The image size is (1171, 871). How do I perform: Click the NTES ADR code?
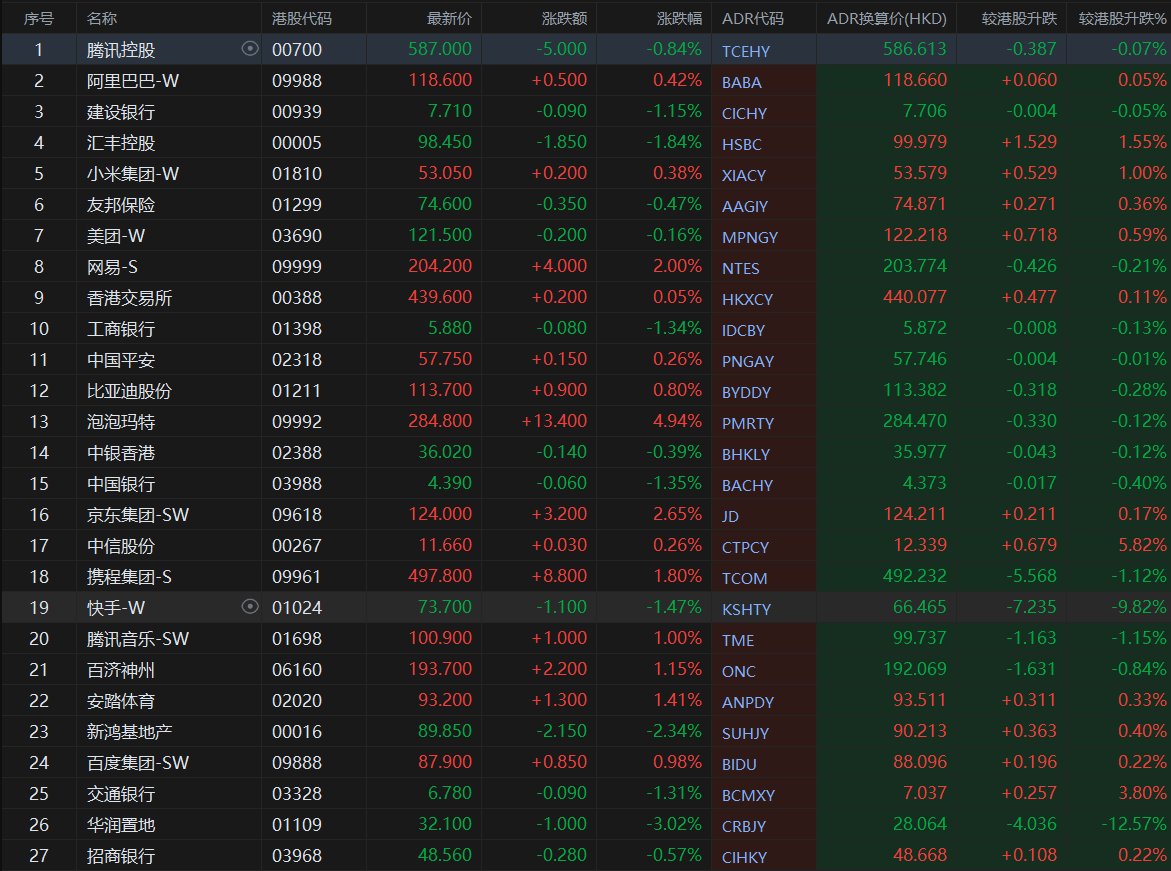pos(741,268)
